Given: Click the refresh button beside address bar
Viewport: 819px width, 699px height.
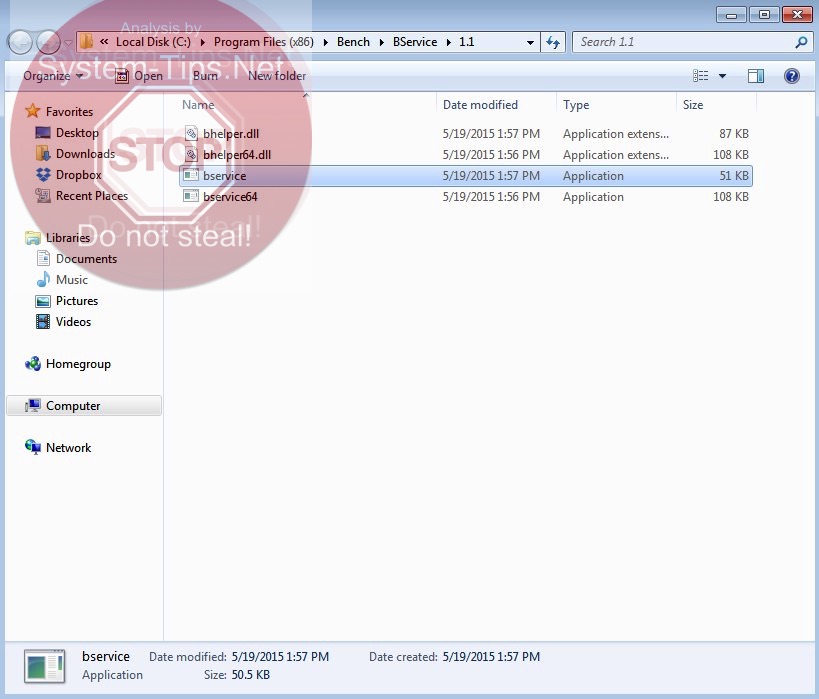Looking at the screenshot, I should click(x=553, y=42).
